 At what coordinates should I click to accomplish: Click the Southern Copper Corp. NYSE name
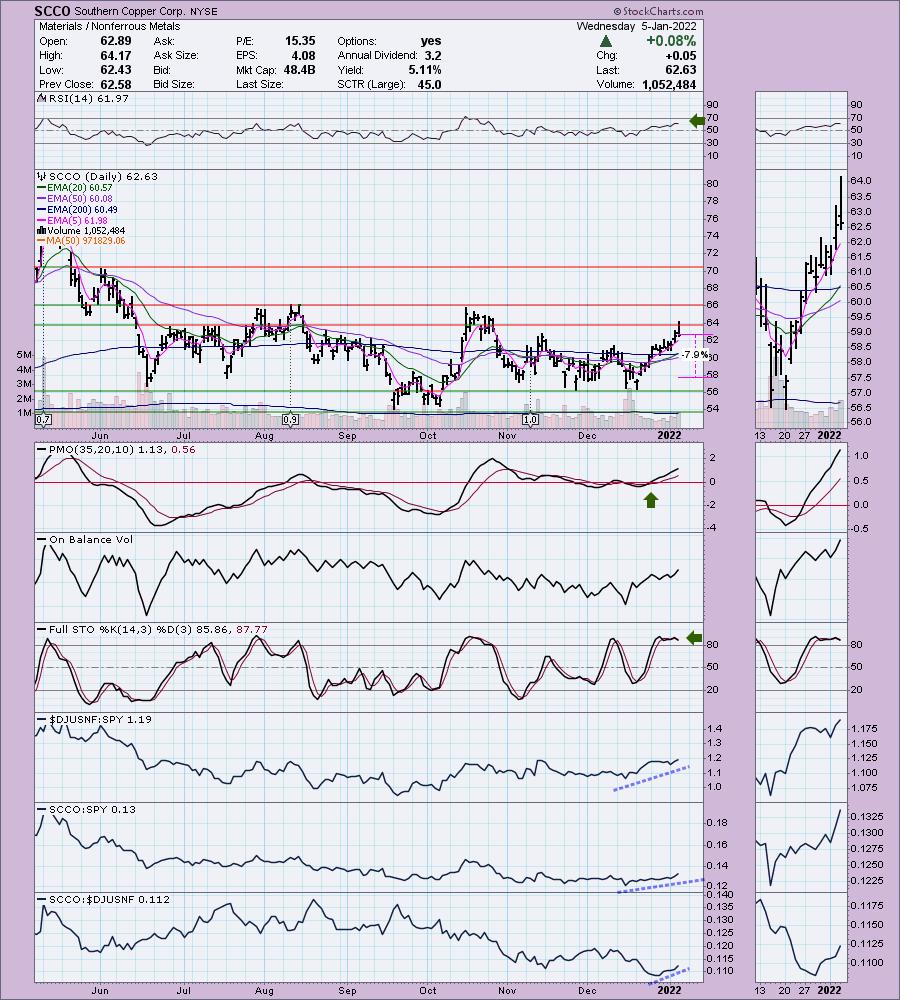pos(145,11)
